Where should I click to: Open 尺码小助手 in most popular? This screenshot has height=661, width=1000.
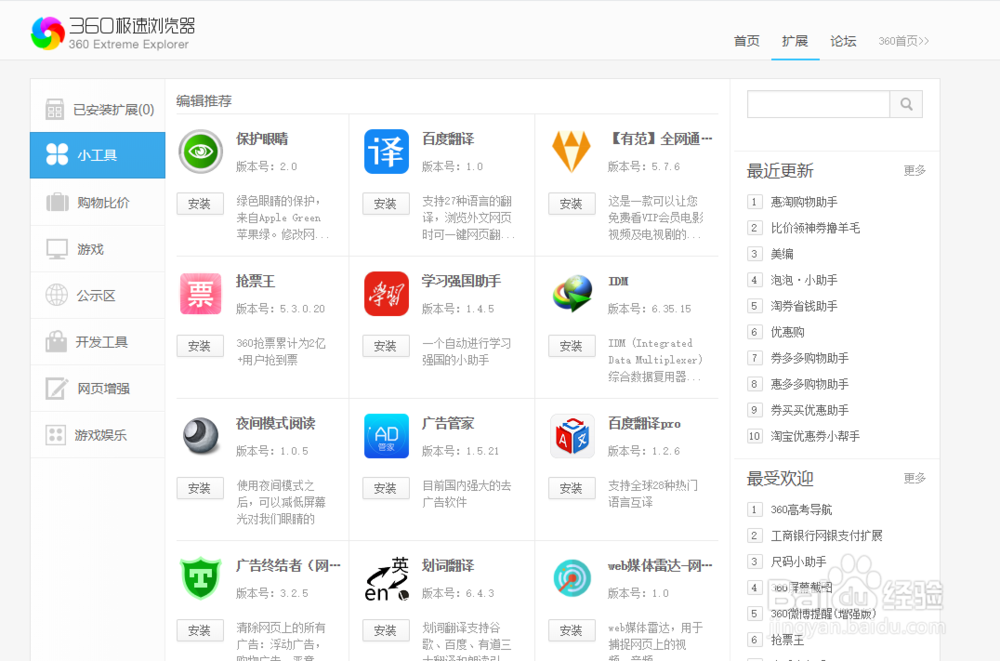[798, 562]
